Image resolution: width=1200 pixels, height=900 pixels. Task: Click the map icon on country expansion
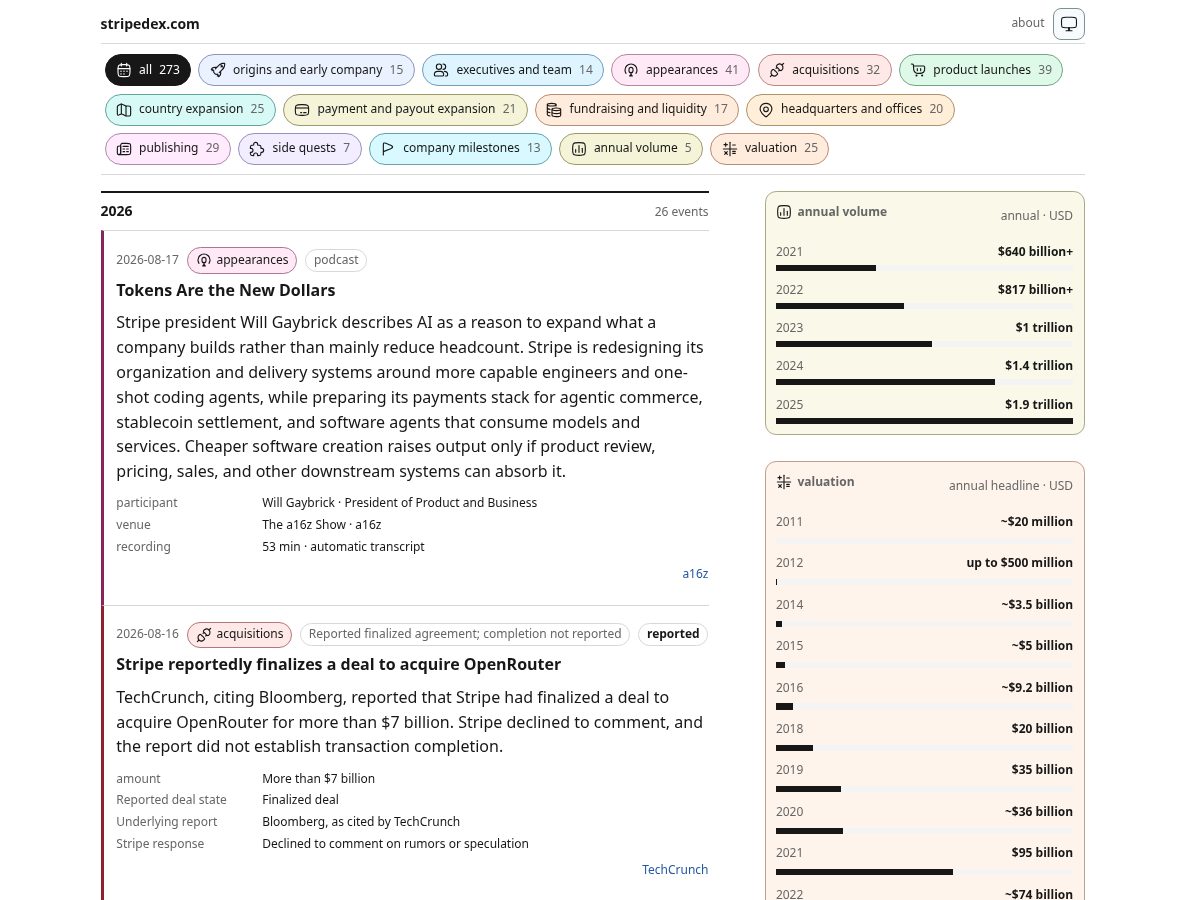(x=124, y=109)
